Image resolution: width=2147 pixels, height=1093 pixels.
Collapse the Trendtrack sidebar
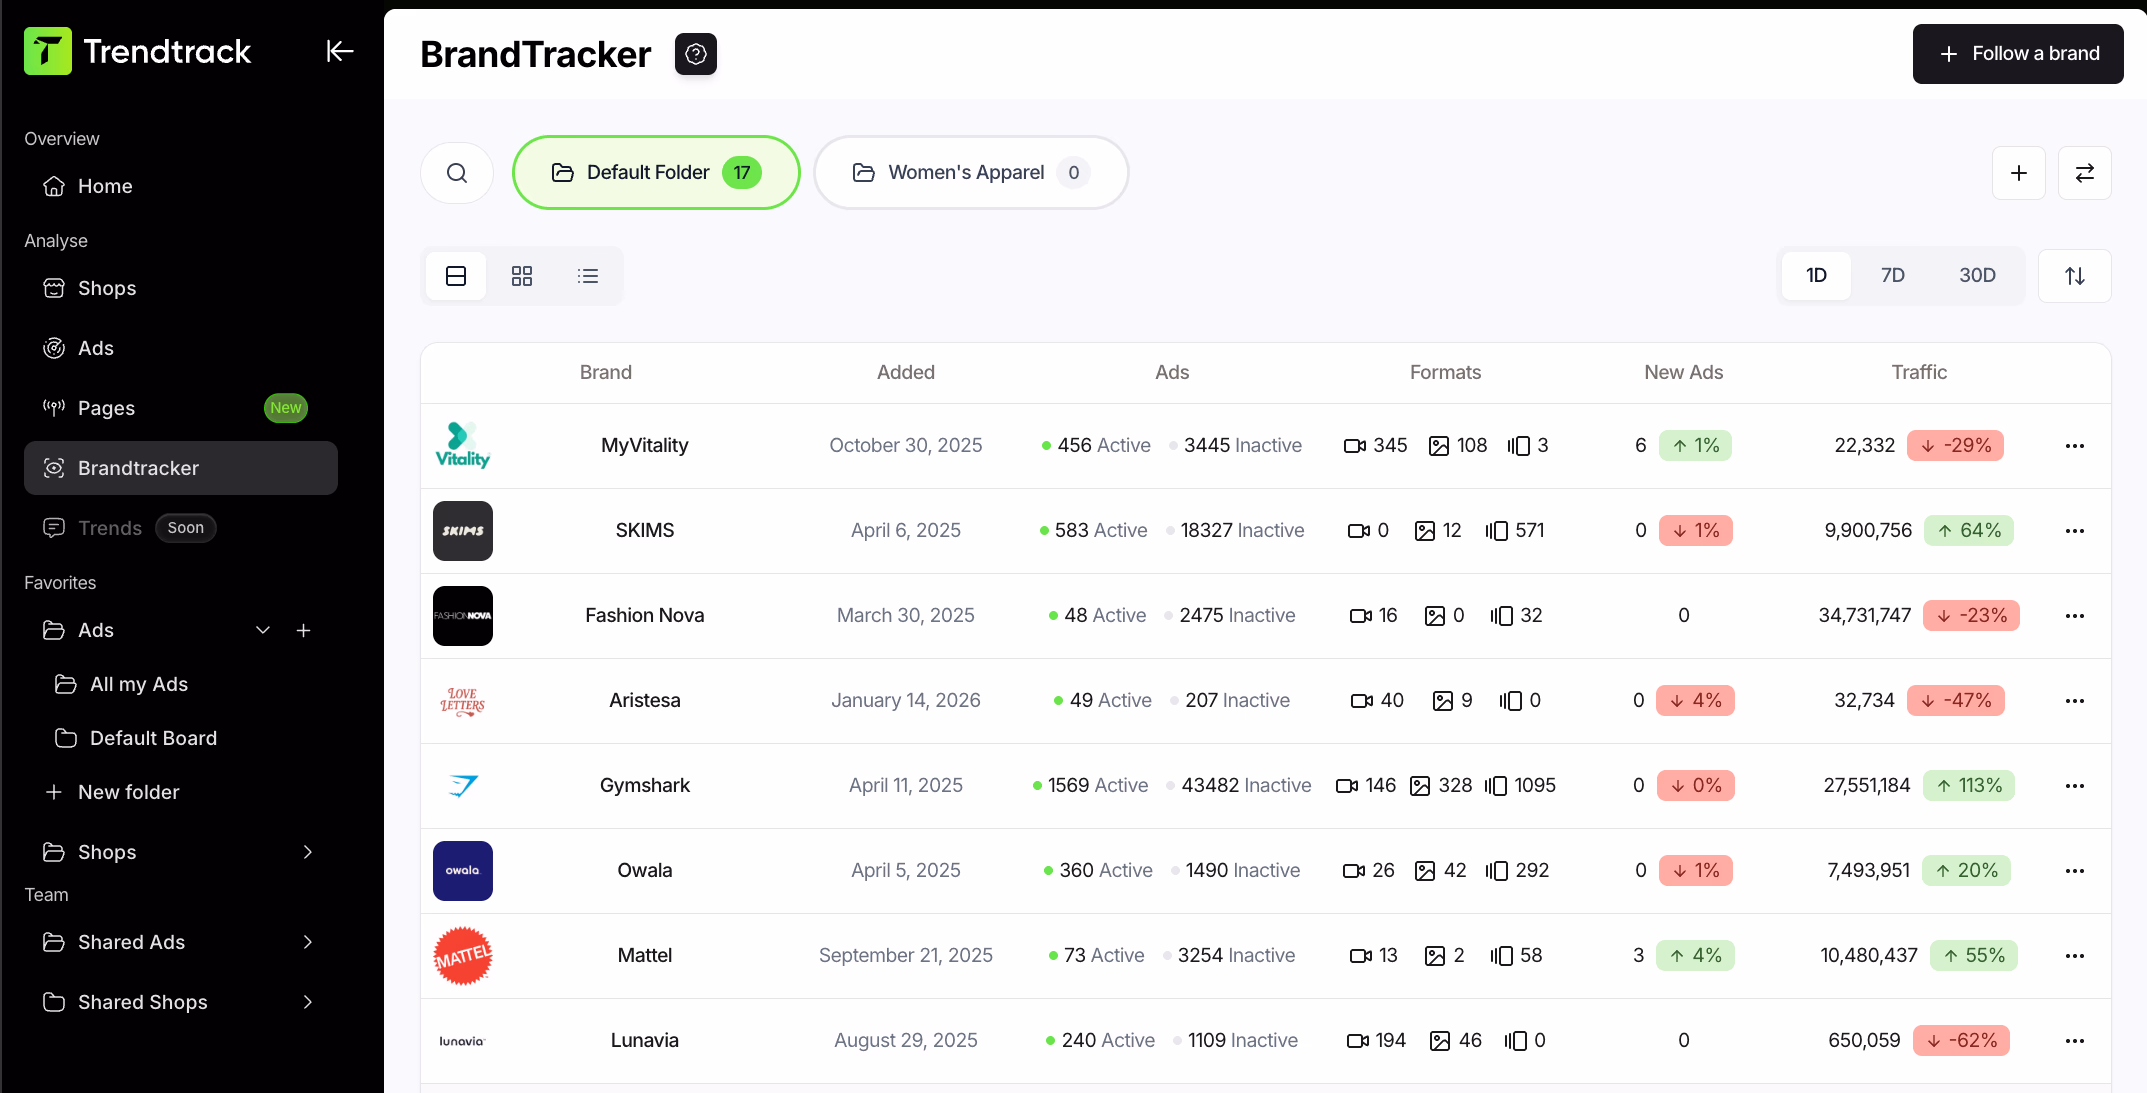click(x=339, y=51)
